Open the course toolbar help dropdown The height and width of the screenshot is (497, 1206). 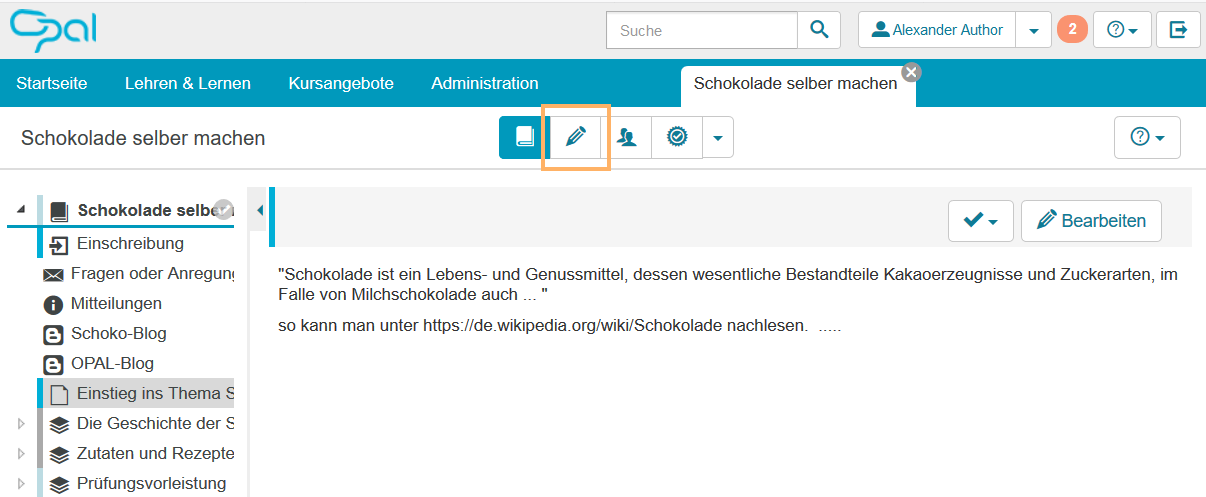pos(1147,137)
